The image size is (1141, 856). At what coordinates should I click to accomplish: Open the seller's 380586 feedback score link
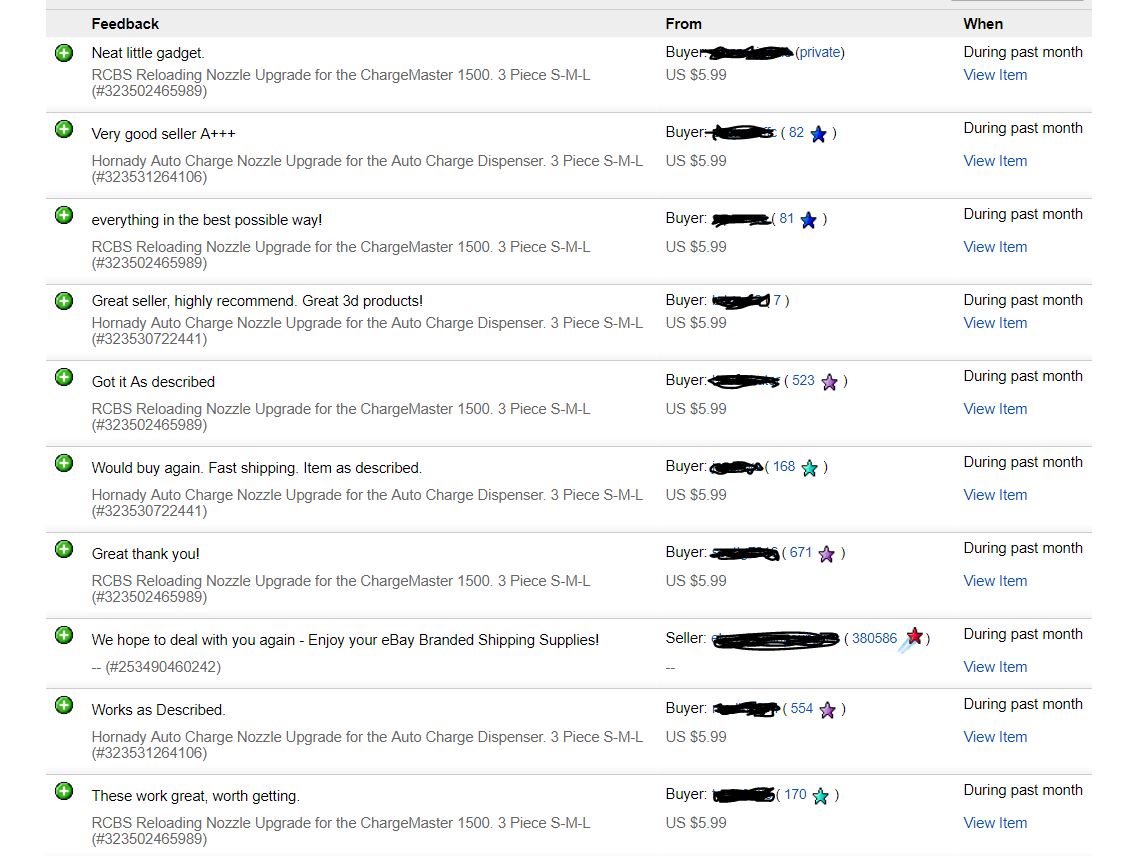874,638
